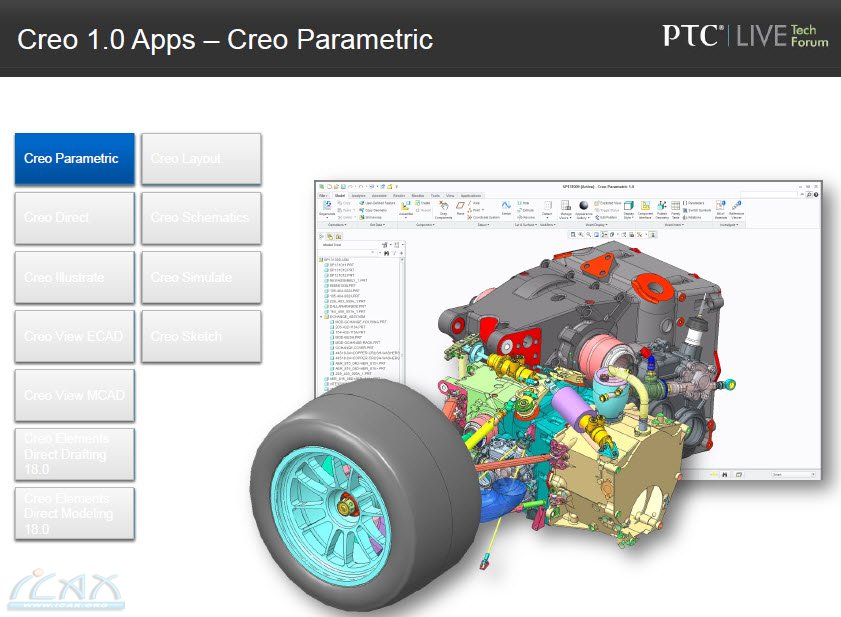
Task: Select the Creo Illustrate tile
Action: coord(75,277)
